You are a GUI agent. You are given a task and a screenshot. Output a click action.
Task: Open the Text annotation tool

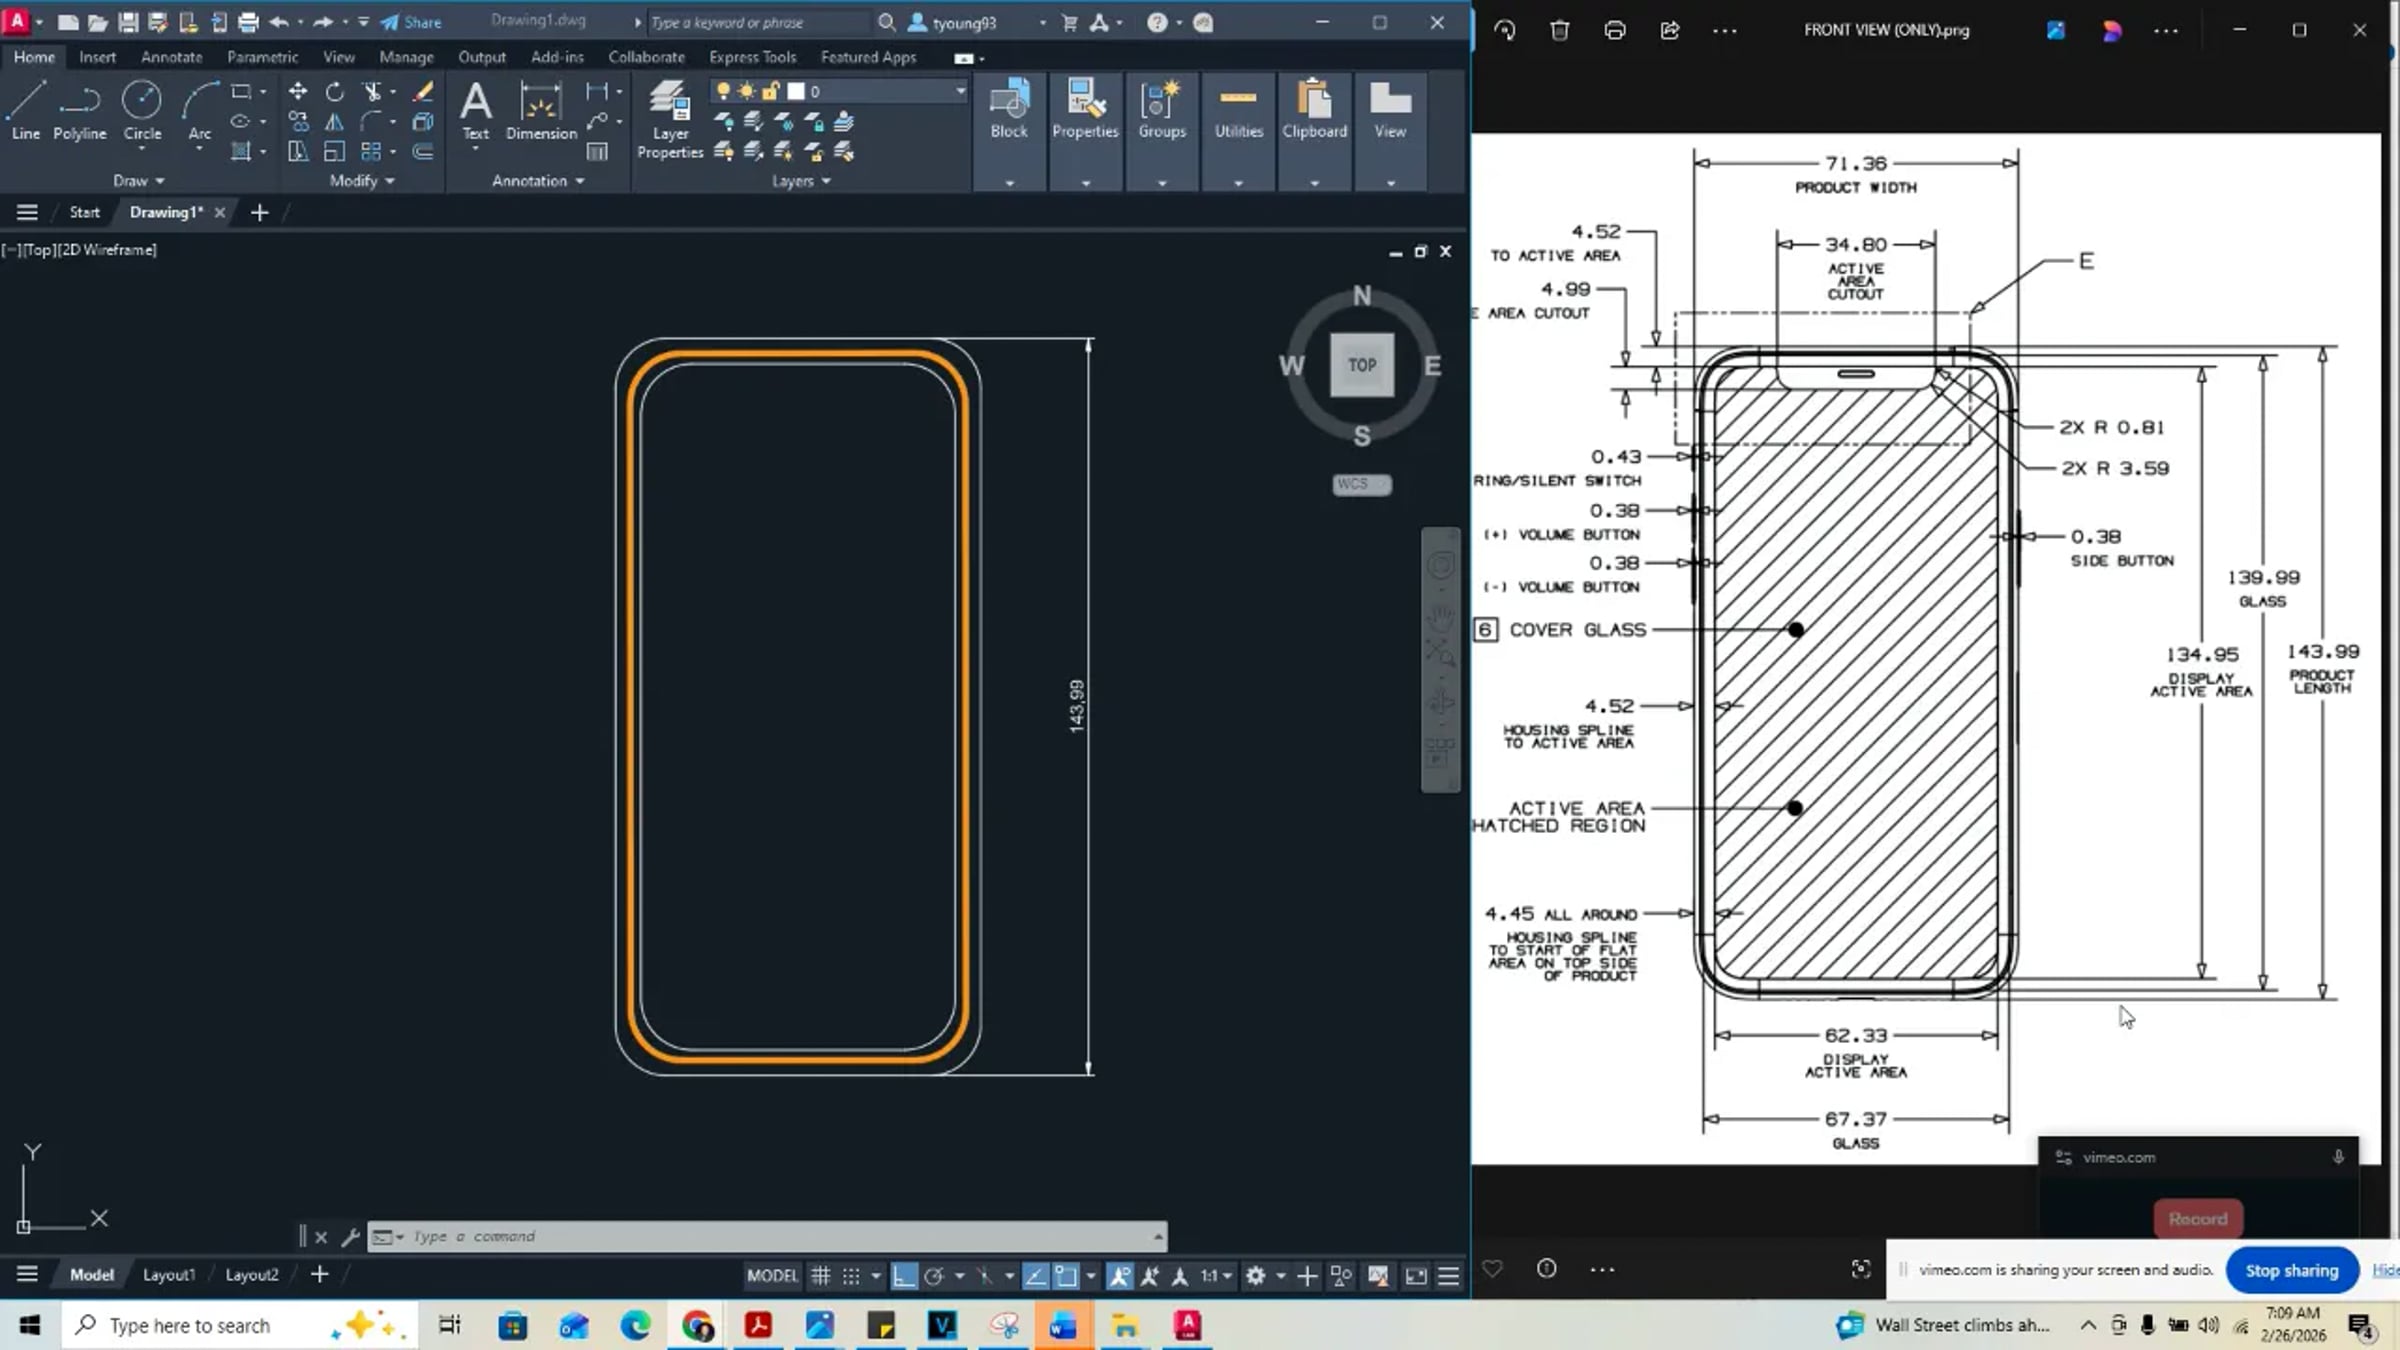pyautogui.click(x=476, y=110)
